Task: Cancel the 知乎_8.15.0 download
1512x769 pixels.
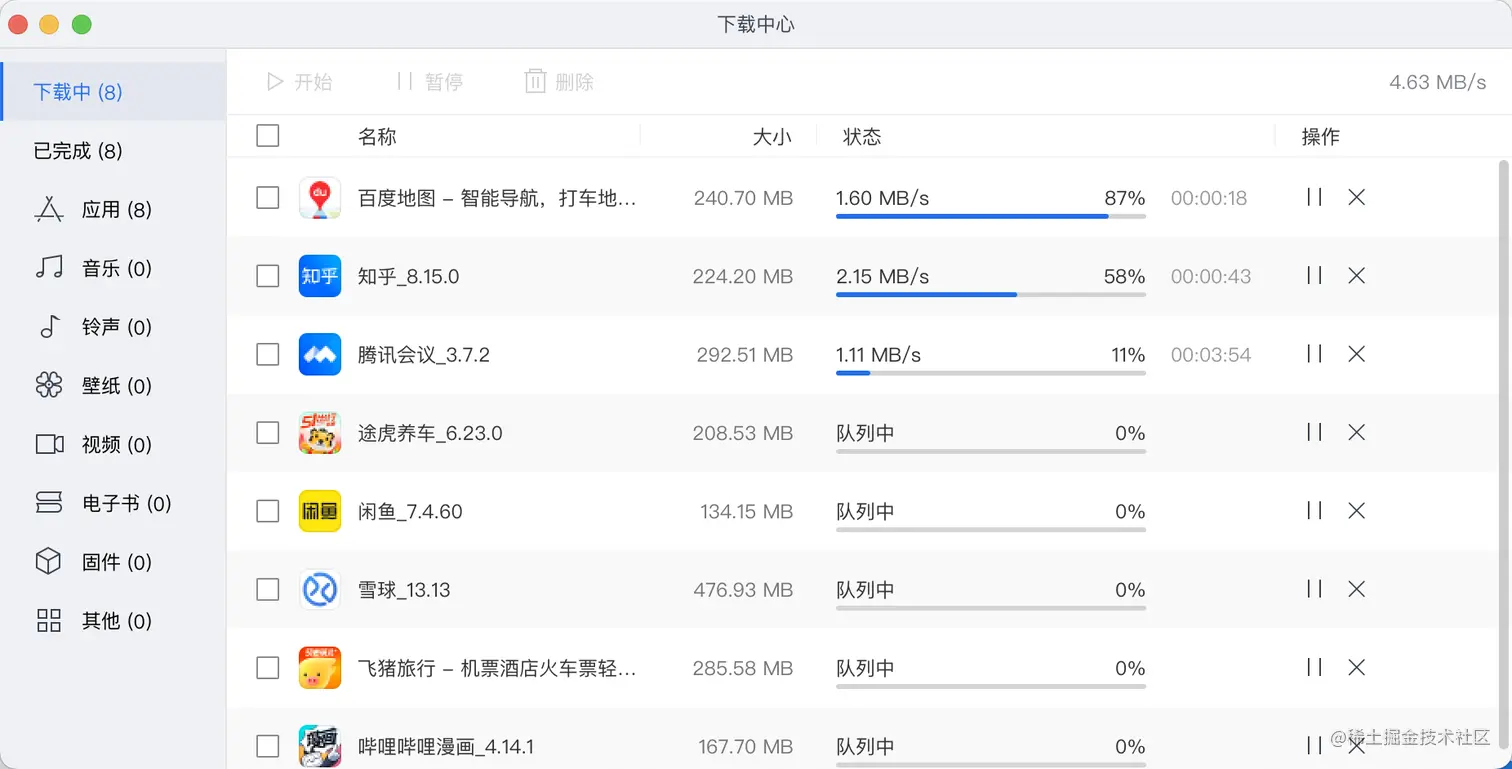Action: coord(1356,275)
